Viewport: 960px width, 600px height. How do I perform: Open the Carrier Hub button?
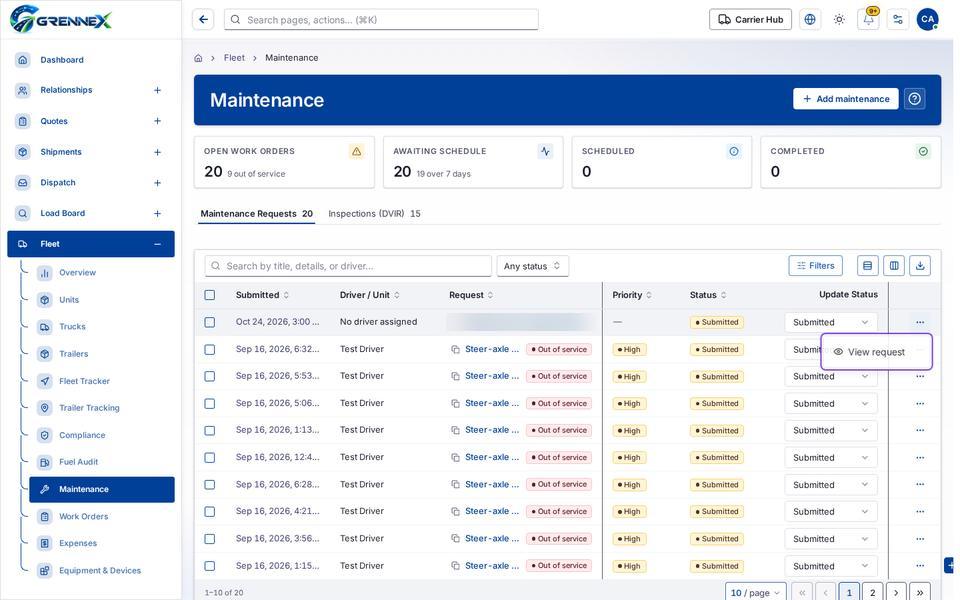click(x=750, y=20)
